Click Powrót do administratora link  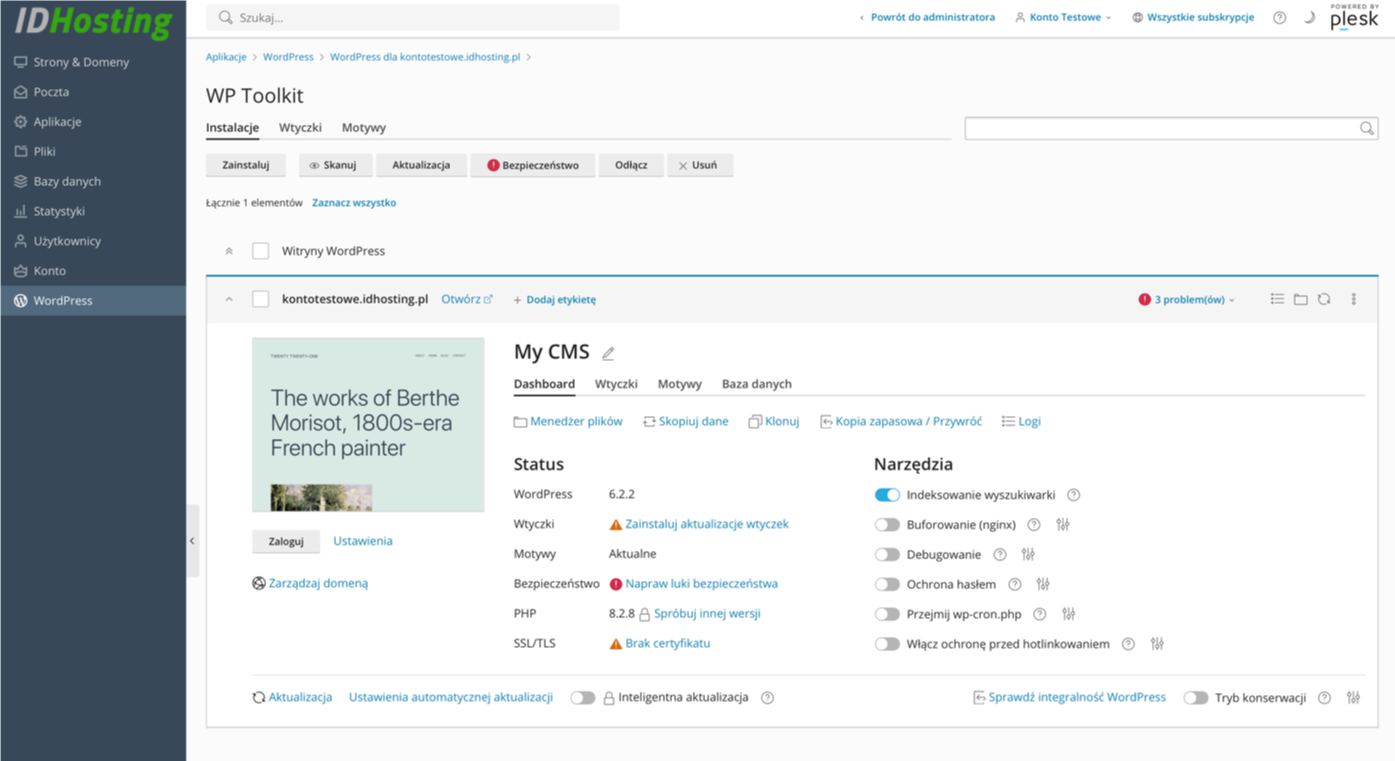(x=927, y=17)
